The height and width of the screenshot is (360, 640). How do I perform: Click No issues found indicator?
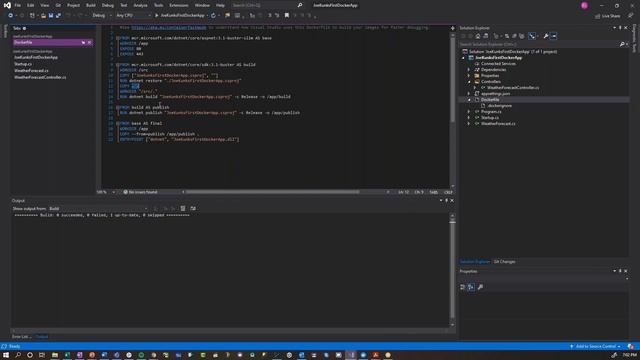point(140,192)
